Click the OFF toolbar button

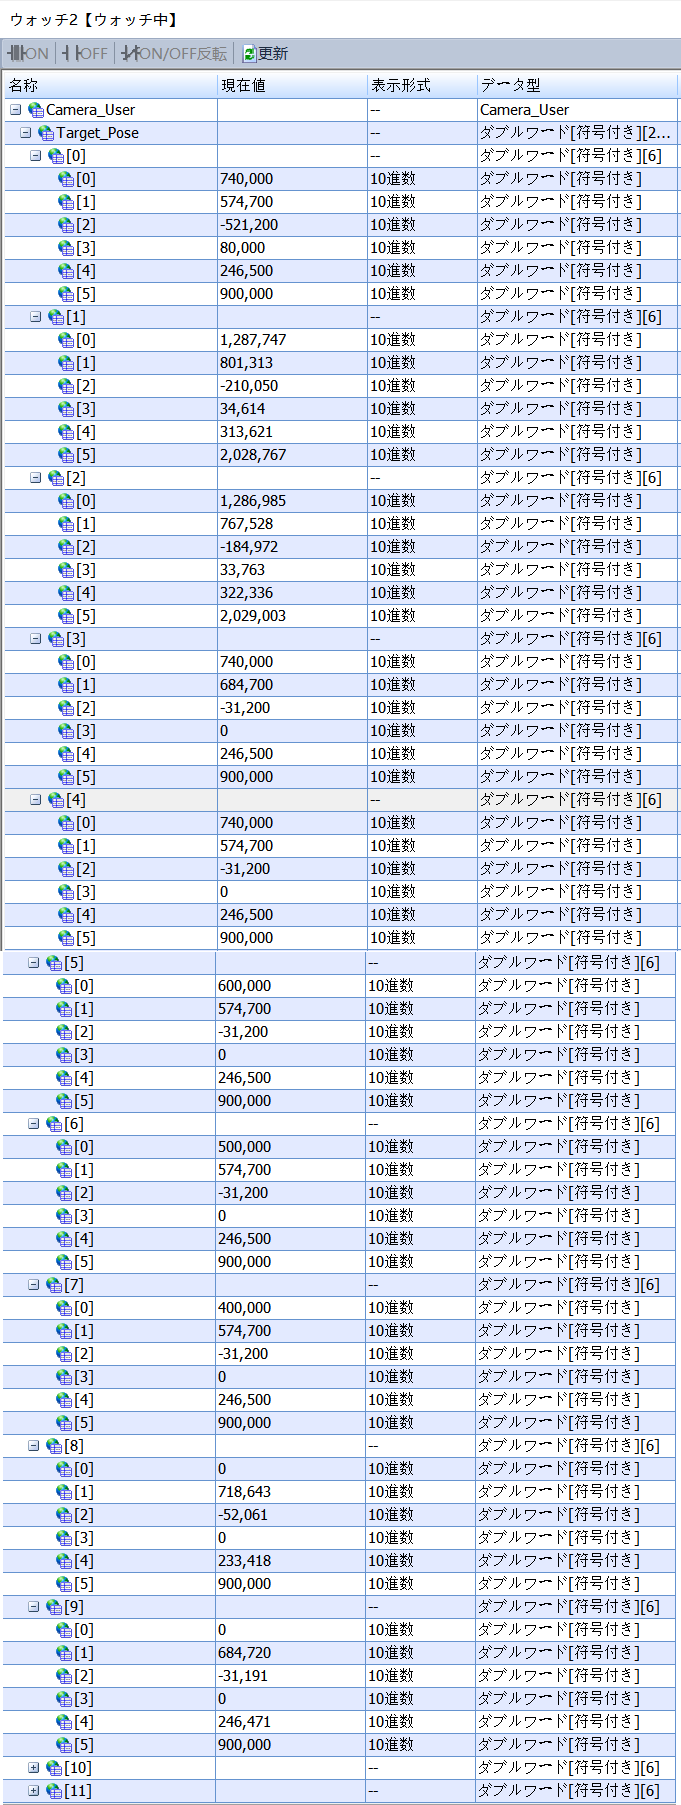pyautogui.click(x=84, y=54)
